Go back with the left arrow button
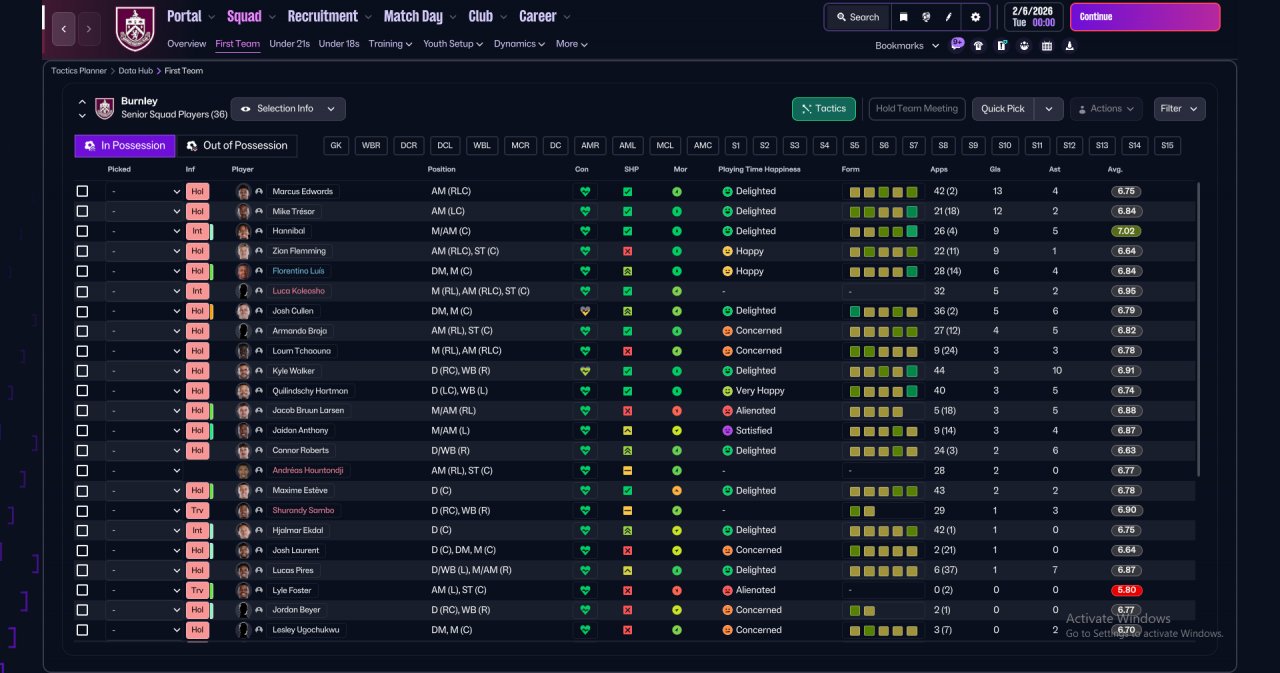 63,29
